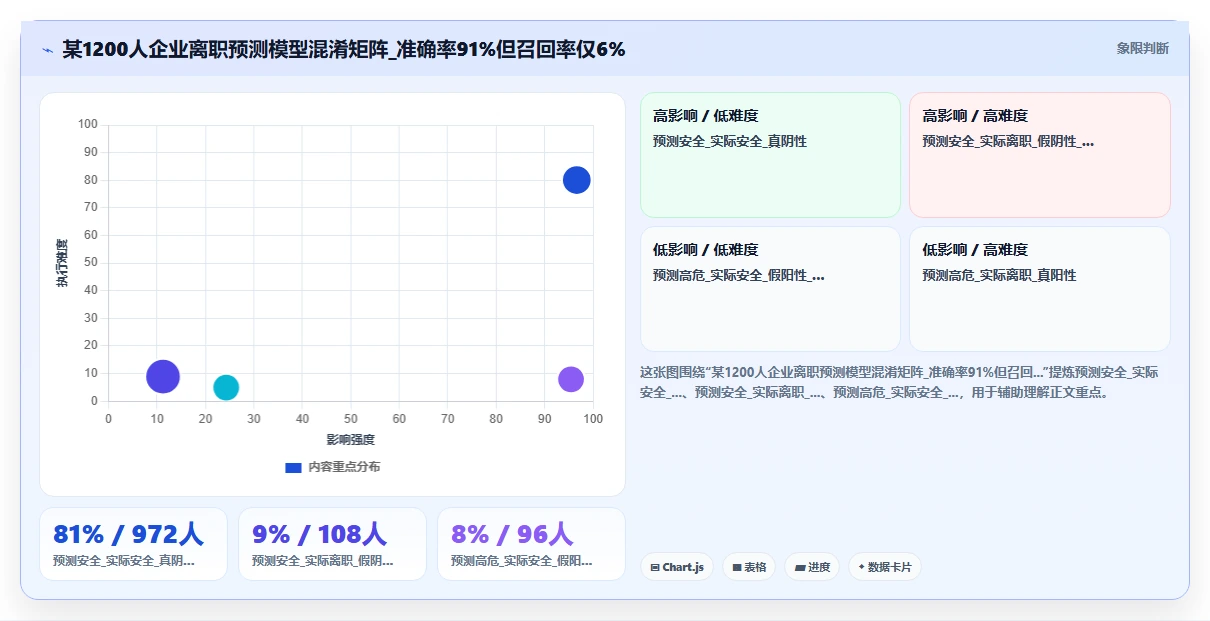
Task: Click the cyan bubble on the chart
Action: (226, 387)
